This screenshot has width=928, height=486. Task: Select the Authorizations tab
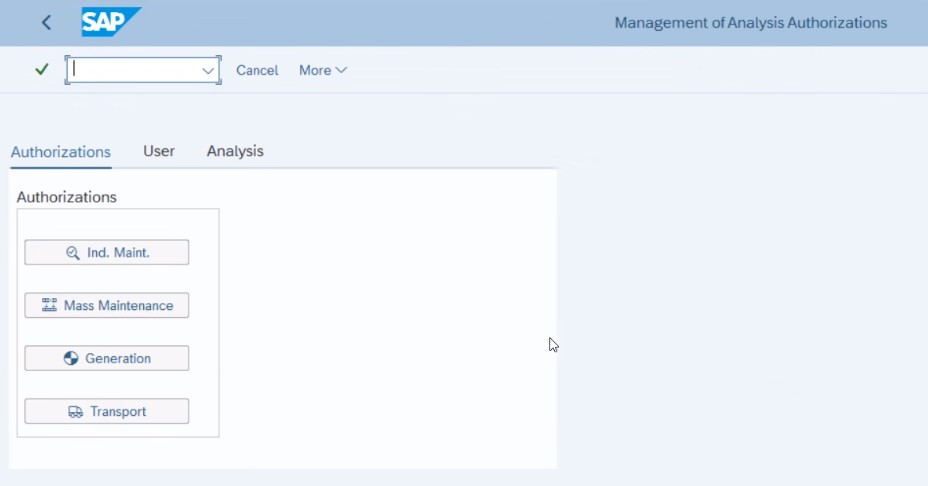point(60,152)
